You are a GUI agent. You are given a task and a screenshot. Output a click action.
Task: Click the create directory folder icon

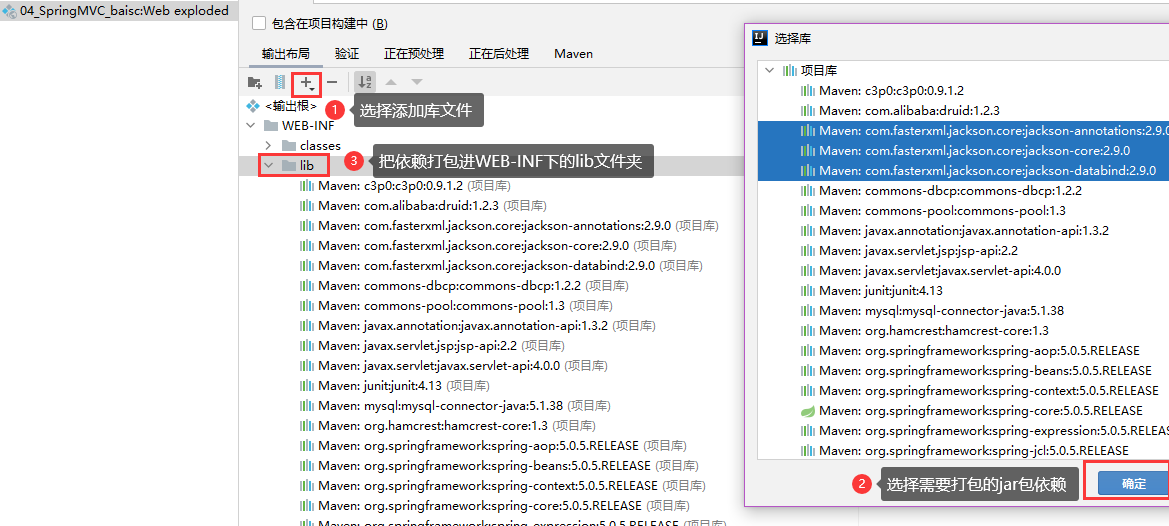(255, 82)
